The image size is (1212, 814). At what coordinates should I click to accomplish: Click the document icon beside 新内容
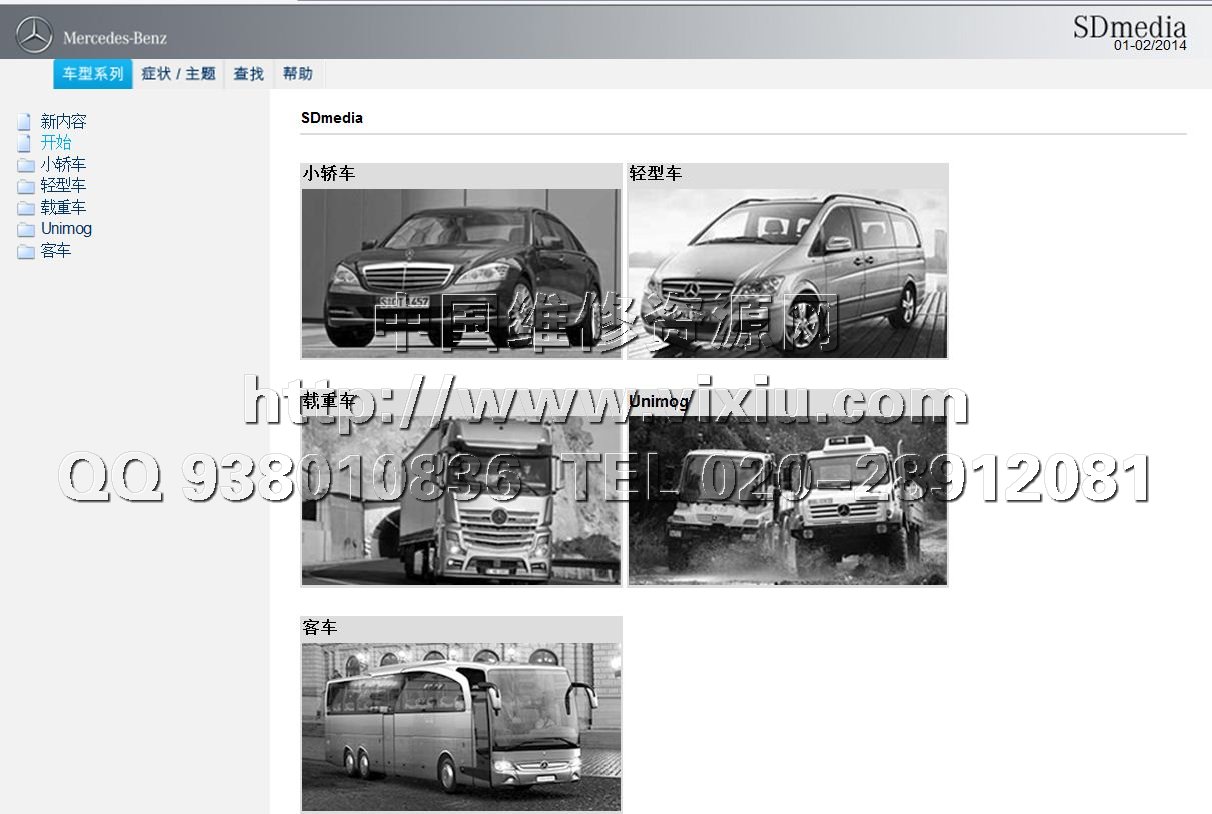pyautogui.click(x=25, y=122)
